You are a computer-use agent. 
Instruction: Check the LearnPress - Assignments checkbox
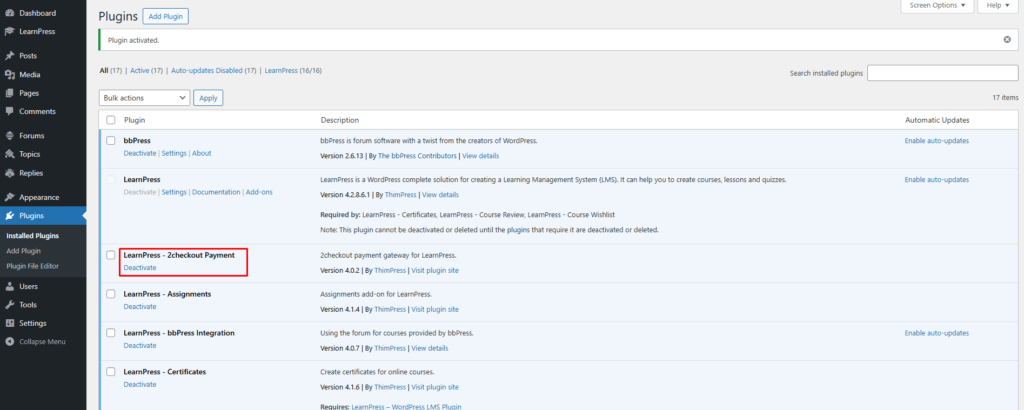[110, 294]
